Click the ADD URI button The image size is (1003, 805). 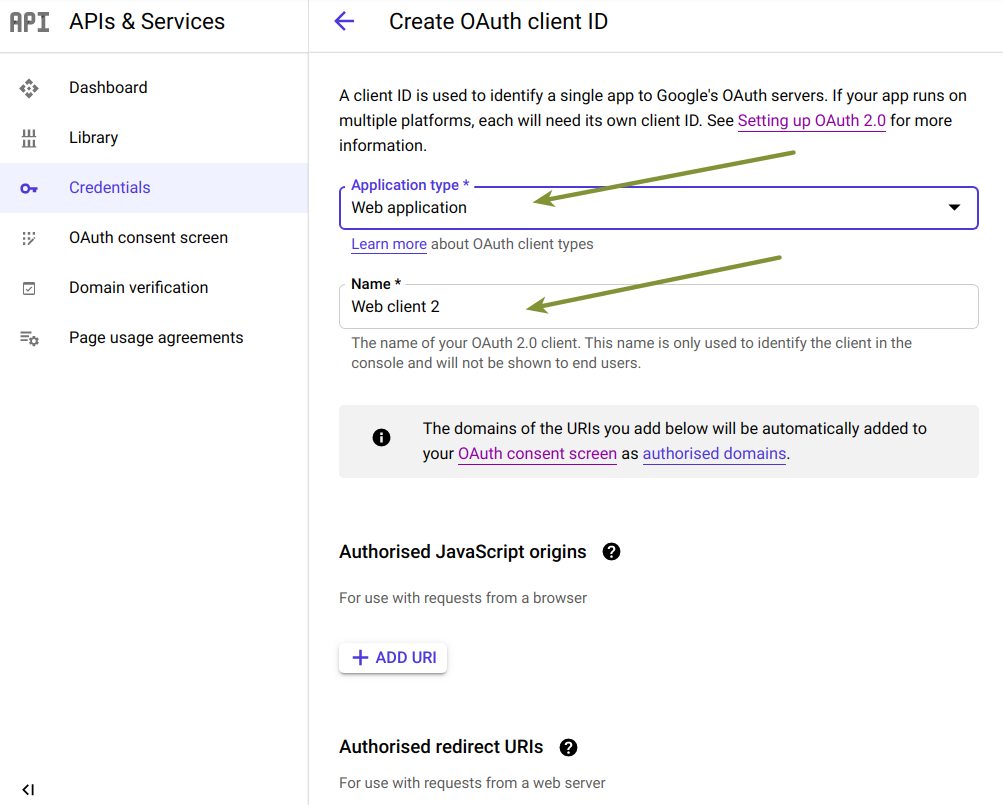393,658
